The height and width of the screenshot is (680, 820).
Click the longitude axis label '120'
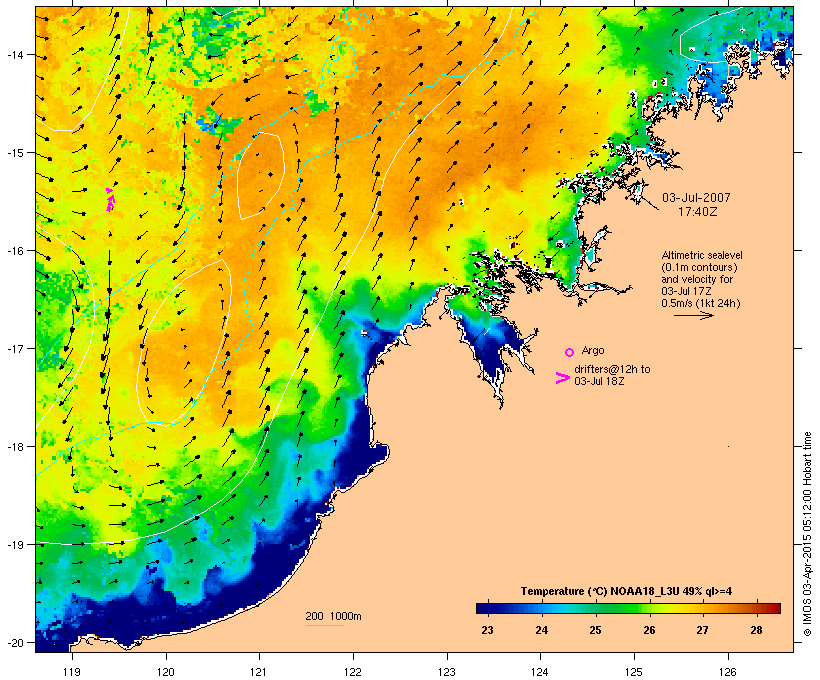(166, 672)
